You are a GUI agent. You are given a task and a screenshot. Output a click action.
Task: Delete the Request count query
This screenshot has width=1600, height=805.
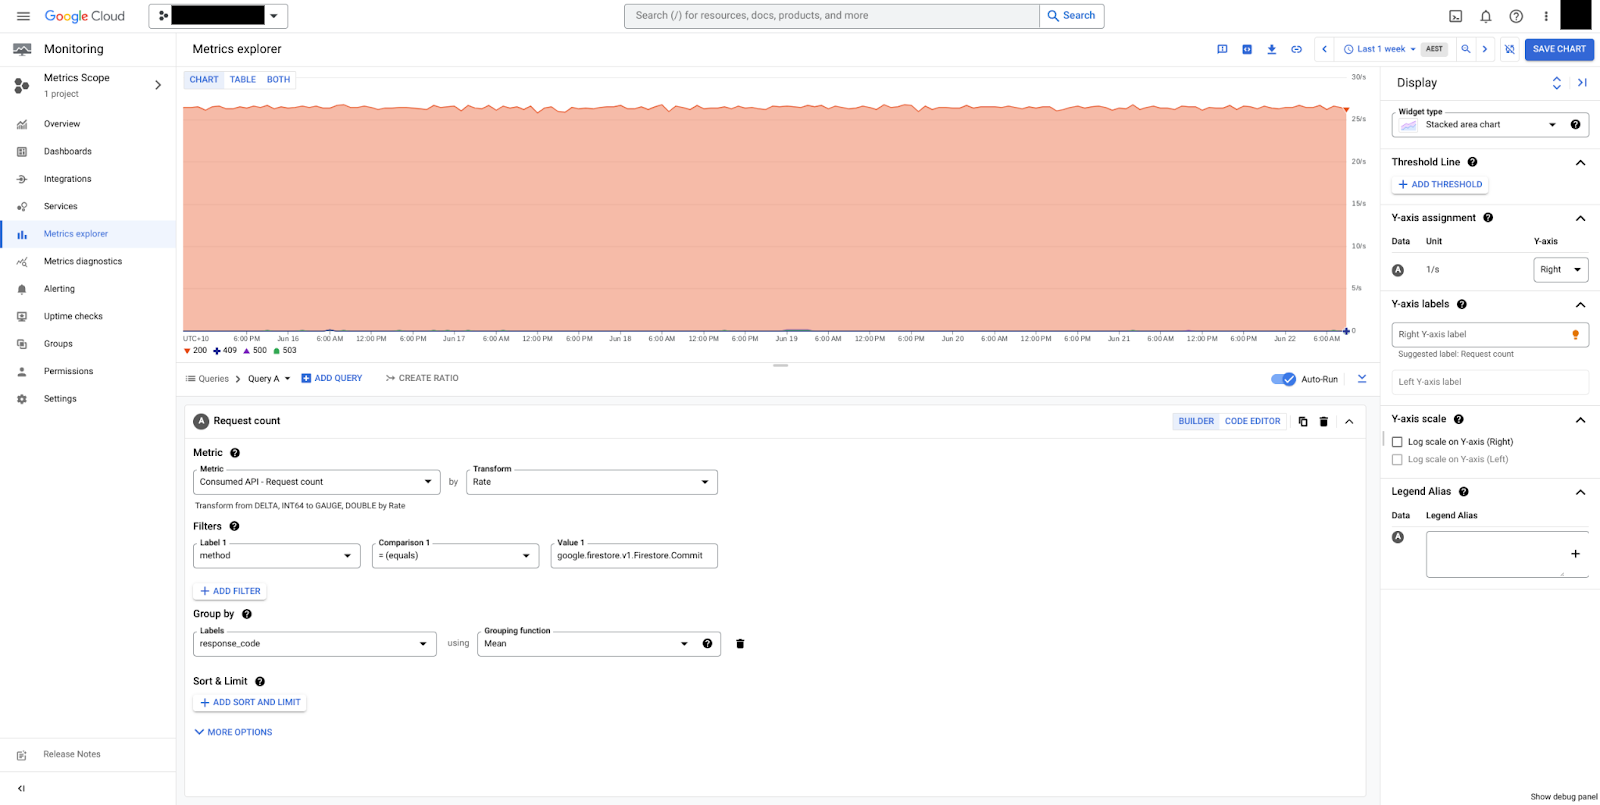click(1323, 422)
